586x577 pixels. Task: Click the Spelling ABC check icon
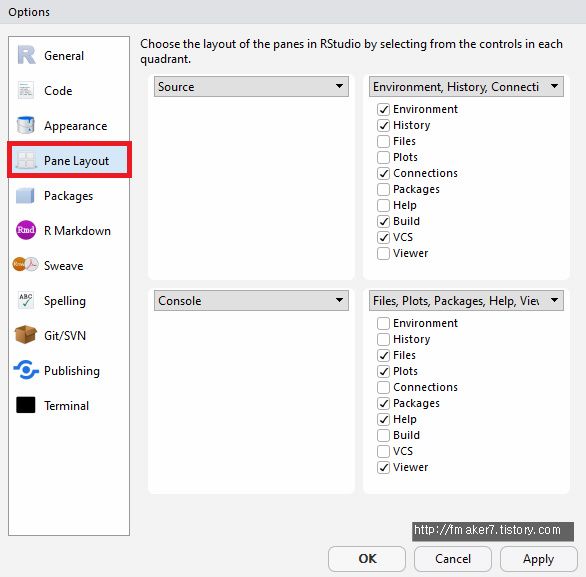pyautogui.click(x=26, y=300)
